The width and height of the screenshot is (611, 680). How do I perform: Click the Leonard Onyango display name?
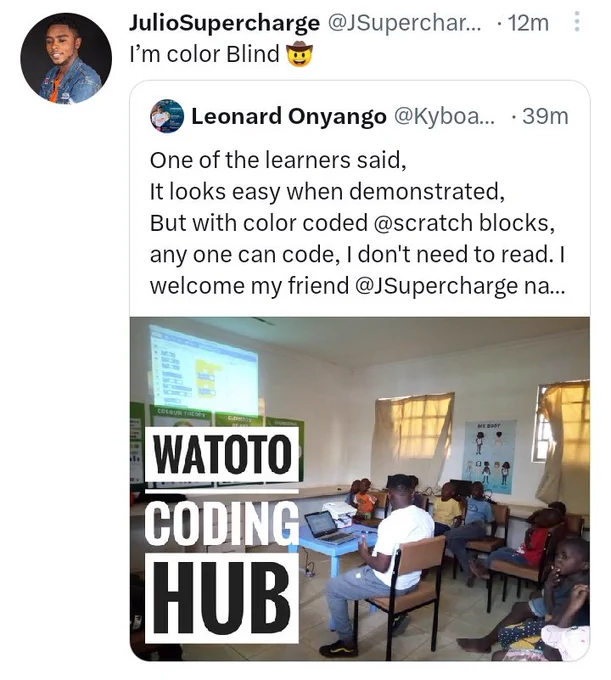pyautogui.click(x=289, y=116)
